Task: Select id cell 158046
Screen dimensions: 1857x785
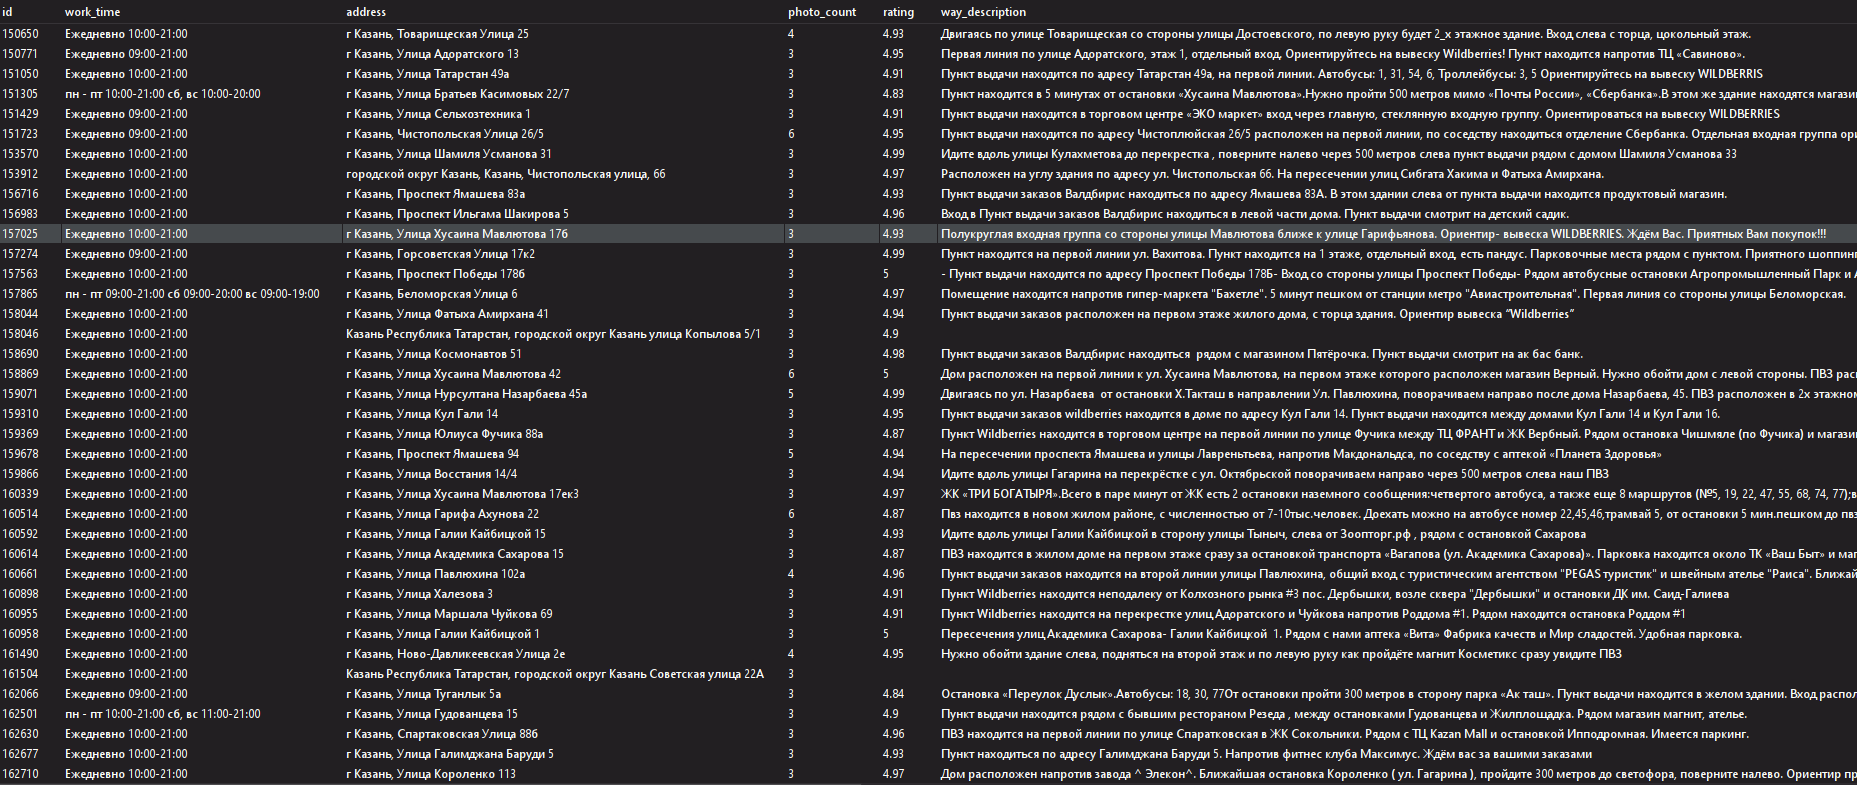Action: pos(20,334)
